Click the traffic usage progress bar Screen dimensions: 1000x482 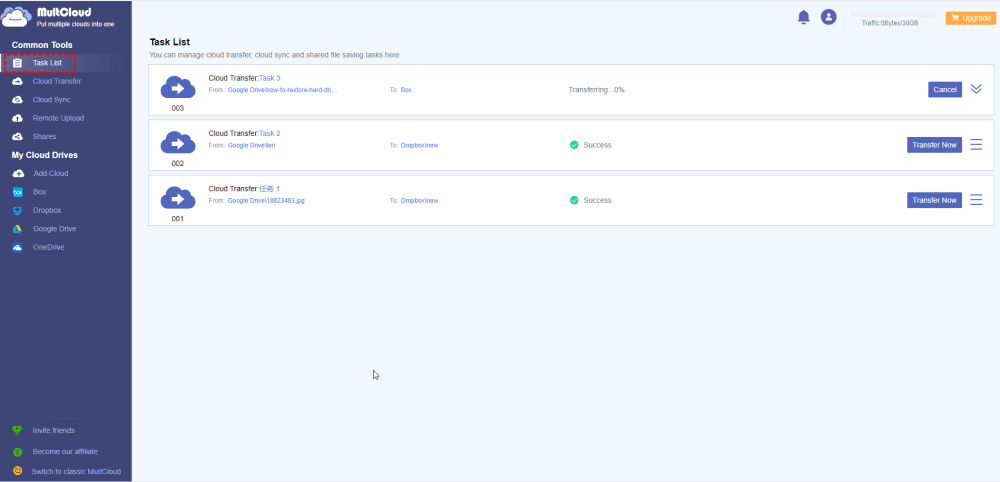[x=892, y=14]
